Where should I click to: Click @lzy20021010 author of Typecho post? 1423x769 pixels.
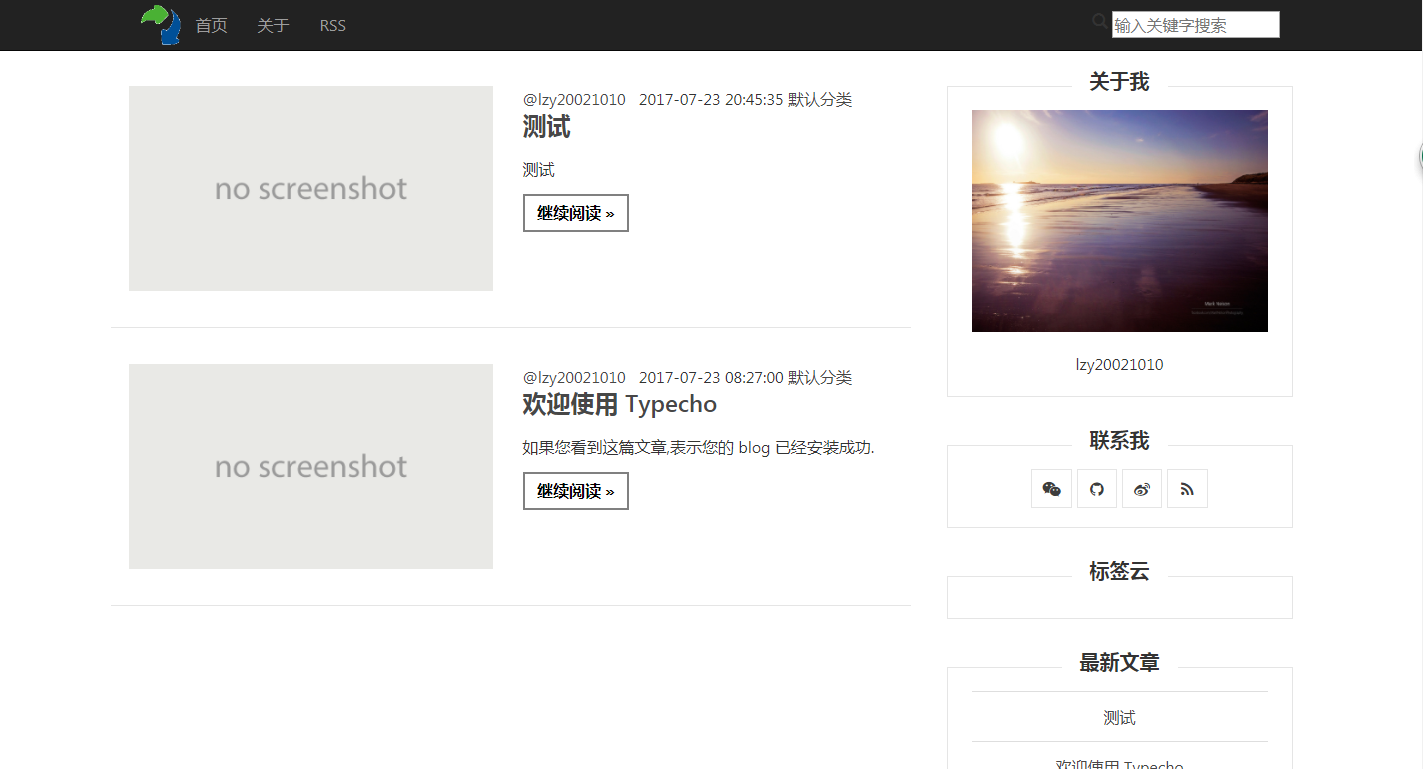(x=574, y=378)
